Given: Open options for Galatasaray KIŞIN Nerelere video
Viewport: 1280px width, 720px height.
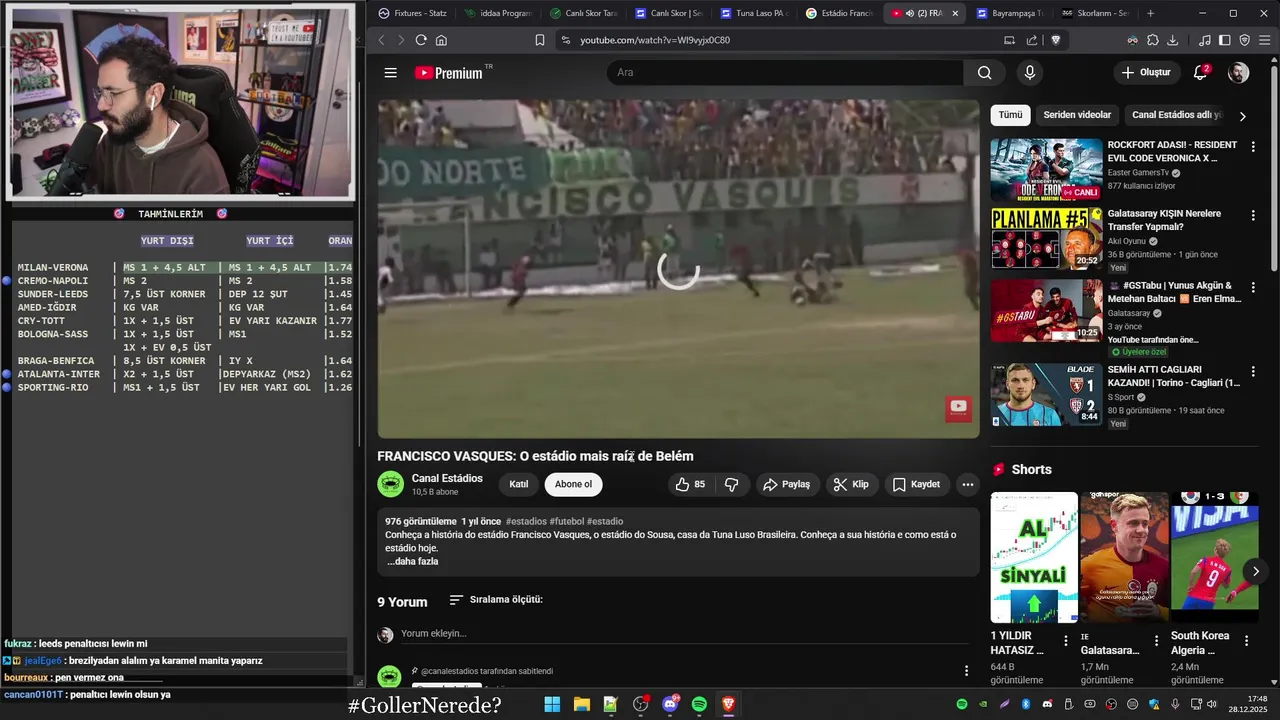Looking at the screenshot, I should tap(1253, 216).
